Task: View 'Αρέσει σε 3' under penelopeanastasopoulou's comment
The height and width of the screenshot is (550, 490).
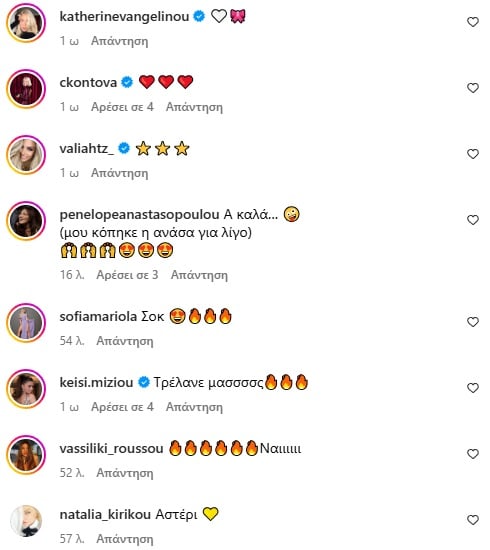Action: (x=127, y=275)
